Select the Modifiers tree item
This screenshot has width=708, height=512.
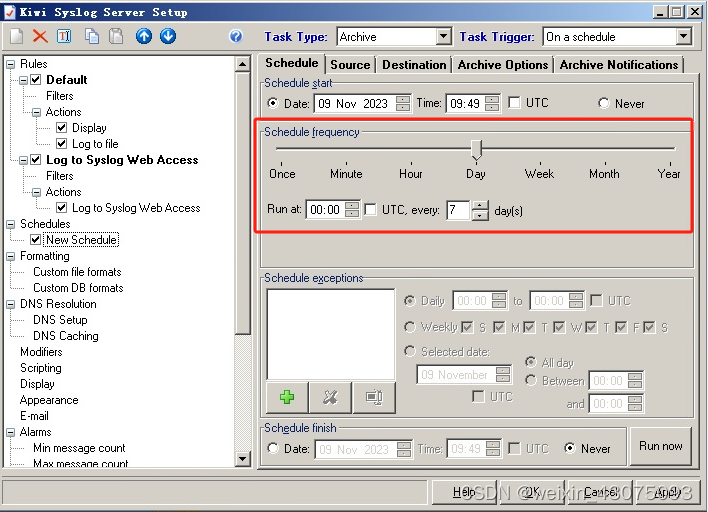(x=41, y=352)
